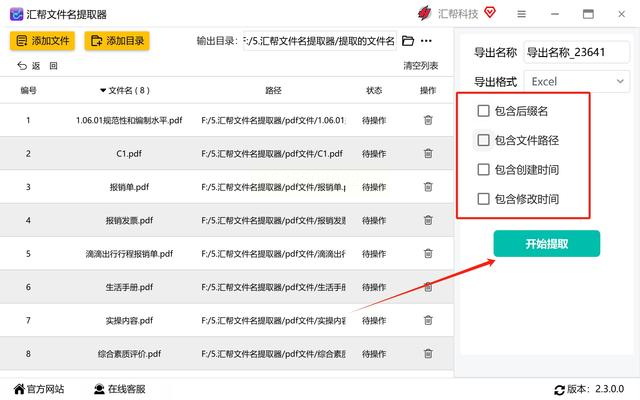Image resolution: width=640 pixels, height=400 pixels.
Task: Minimize the application window
Action: coord(555,14)
